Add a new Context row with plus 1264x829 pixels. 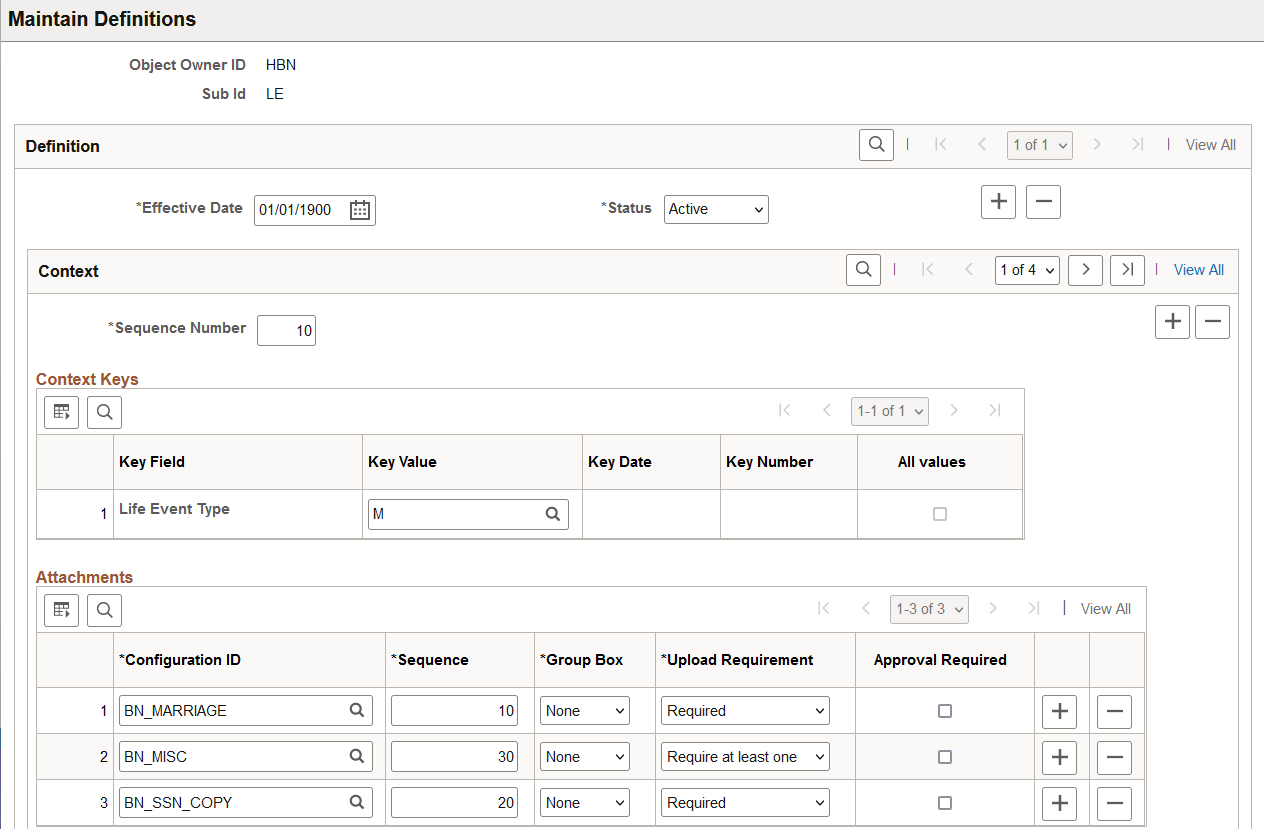1172,322
